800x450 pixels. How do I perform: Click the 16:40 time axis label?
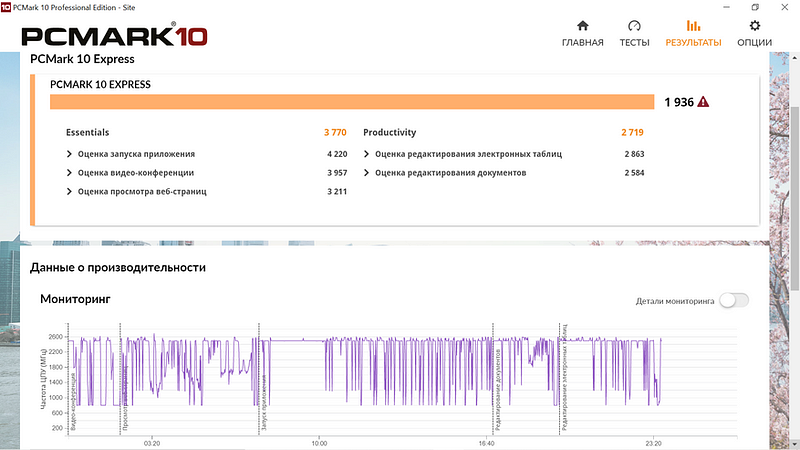click(486, 443)
